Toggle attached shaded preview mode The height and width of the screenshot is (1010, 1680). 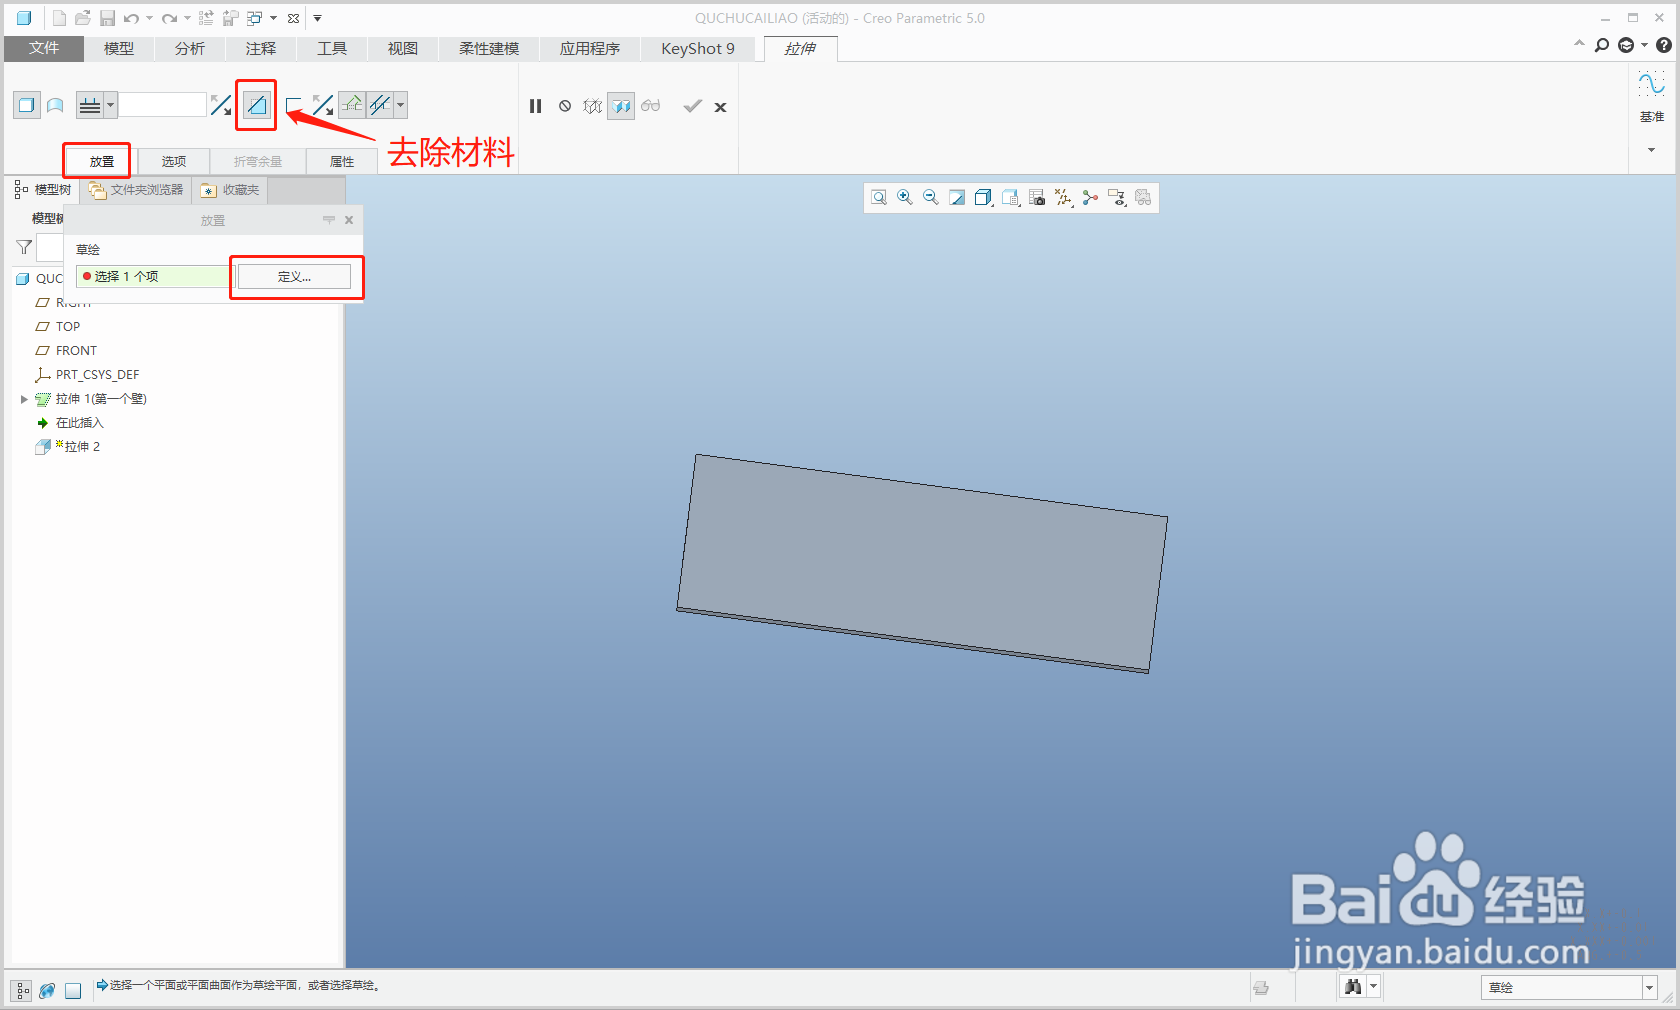coord(621,106)
